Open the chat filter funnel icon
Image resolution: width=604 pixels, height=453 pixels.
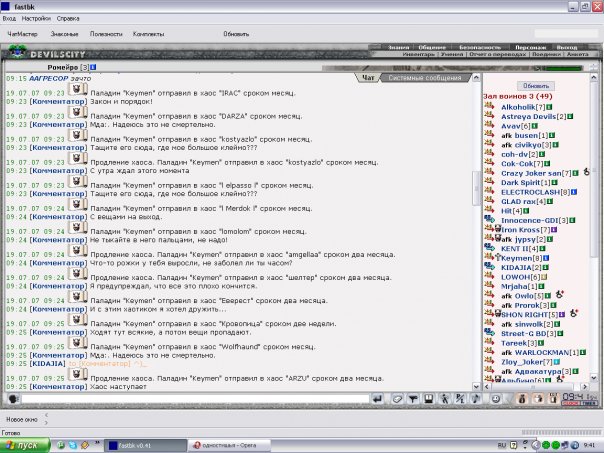(413, 399)
